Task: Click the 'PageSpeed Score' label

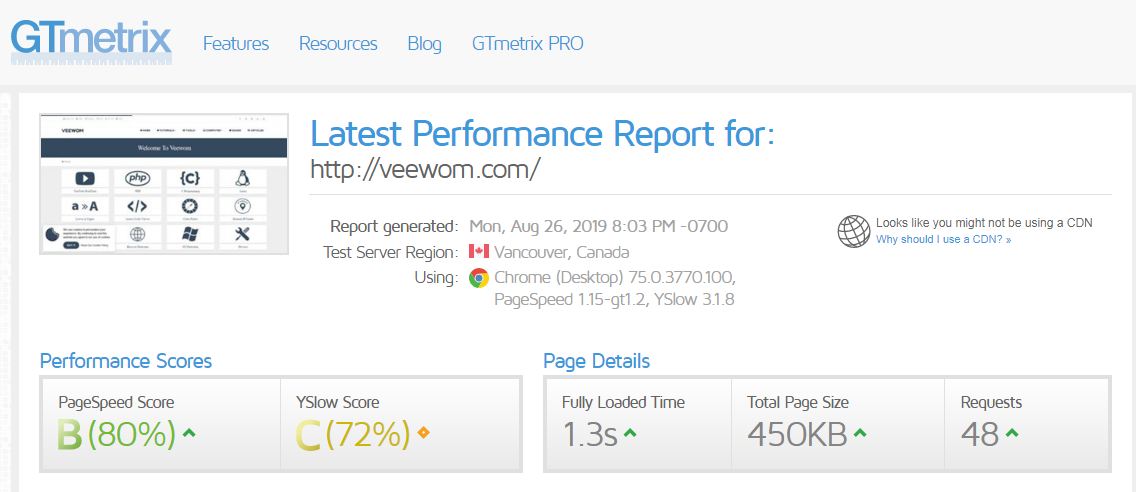Action: click(x=116, y=402)
